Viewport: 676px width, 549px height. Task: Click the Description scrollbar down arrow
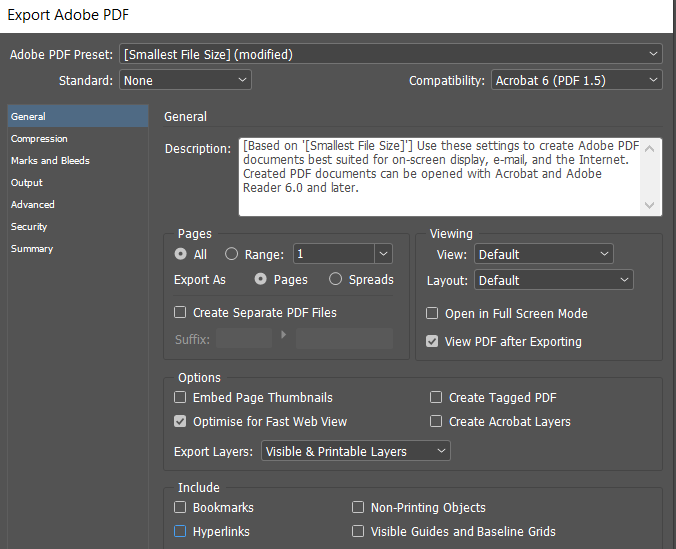[x=650, y=205]
